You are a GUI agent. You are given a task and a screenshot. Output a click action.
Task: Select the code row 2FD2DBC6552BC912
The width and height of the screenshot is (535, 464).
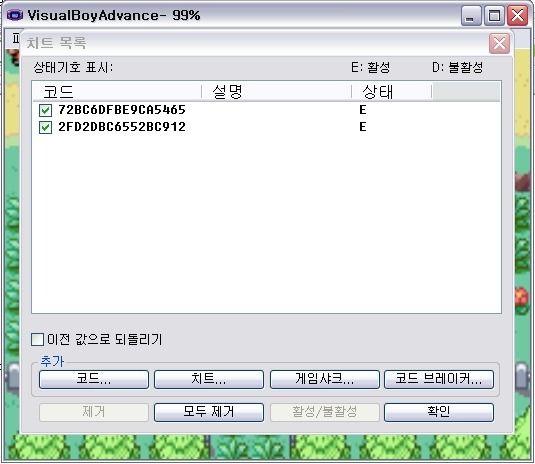[x=122, y=127]
